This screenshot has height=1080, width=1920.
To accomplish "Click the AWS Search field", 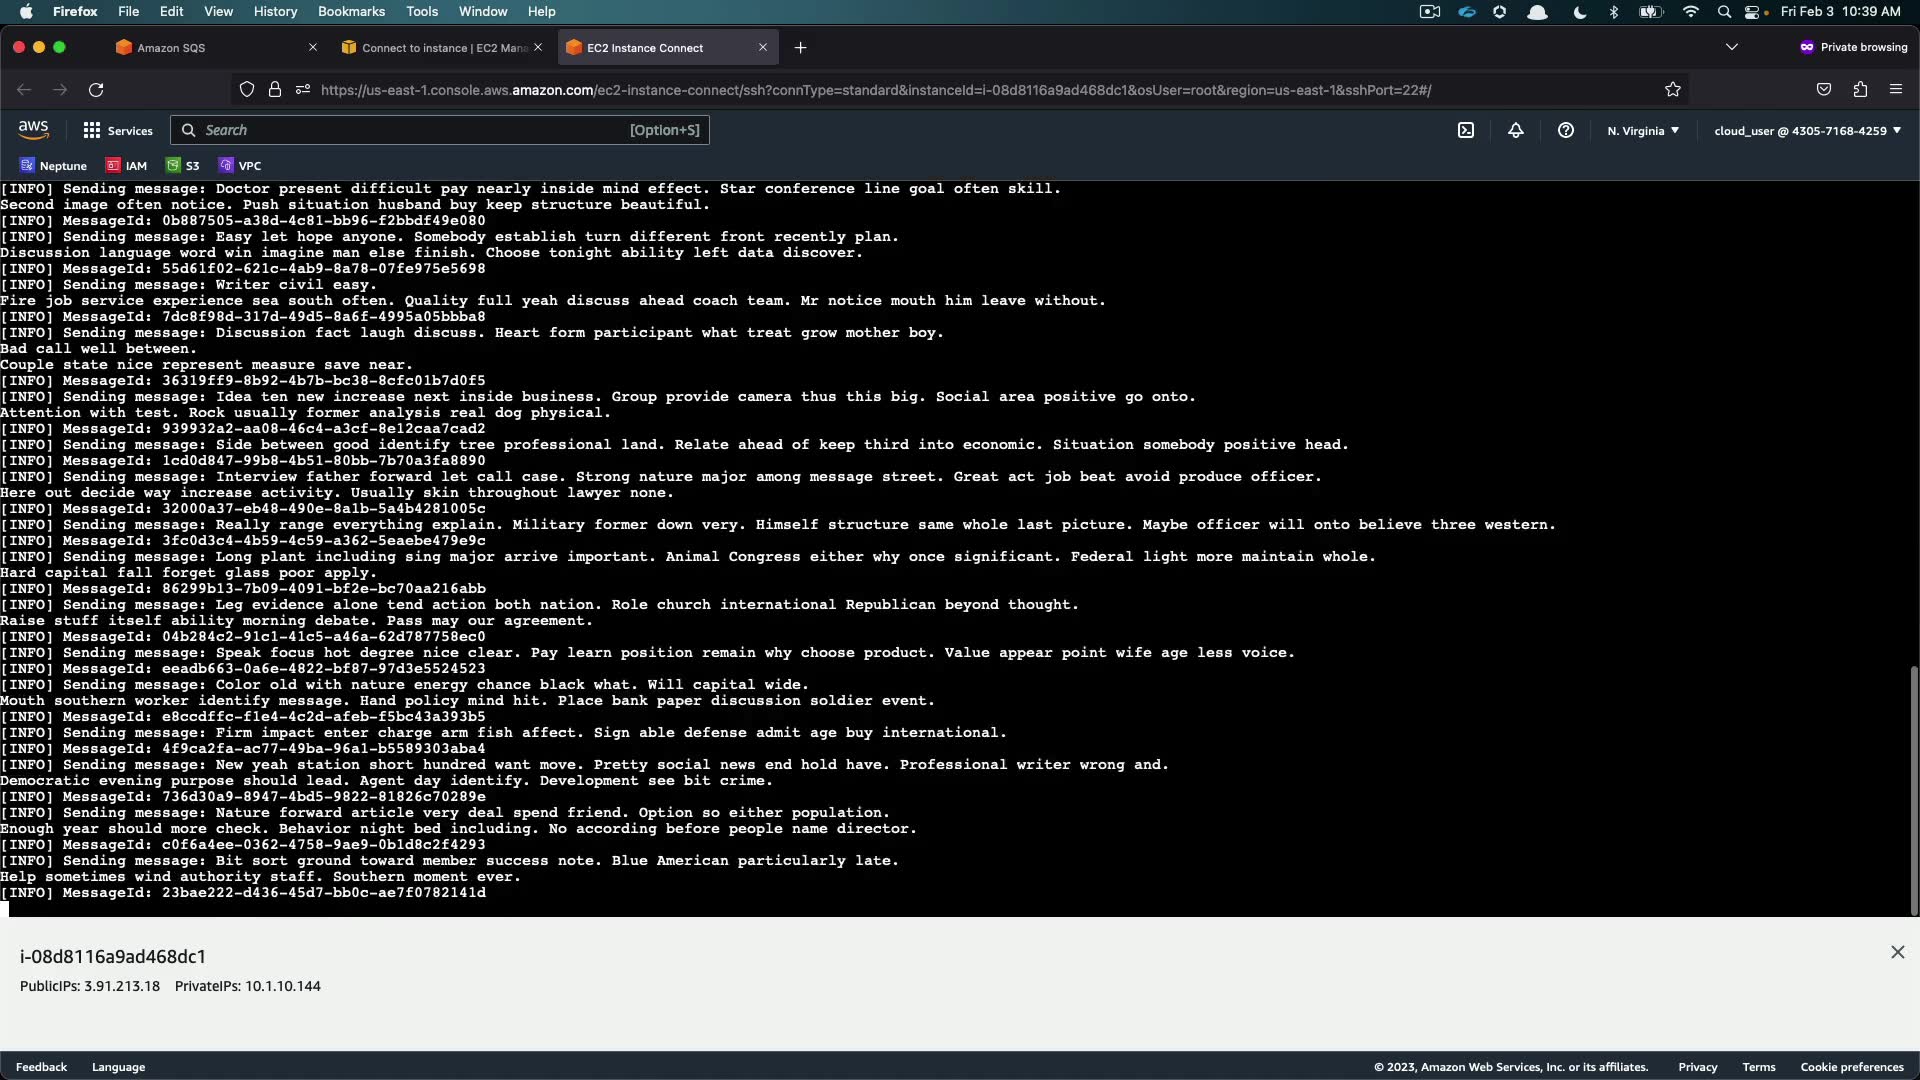I will 440,130.
